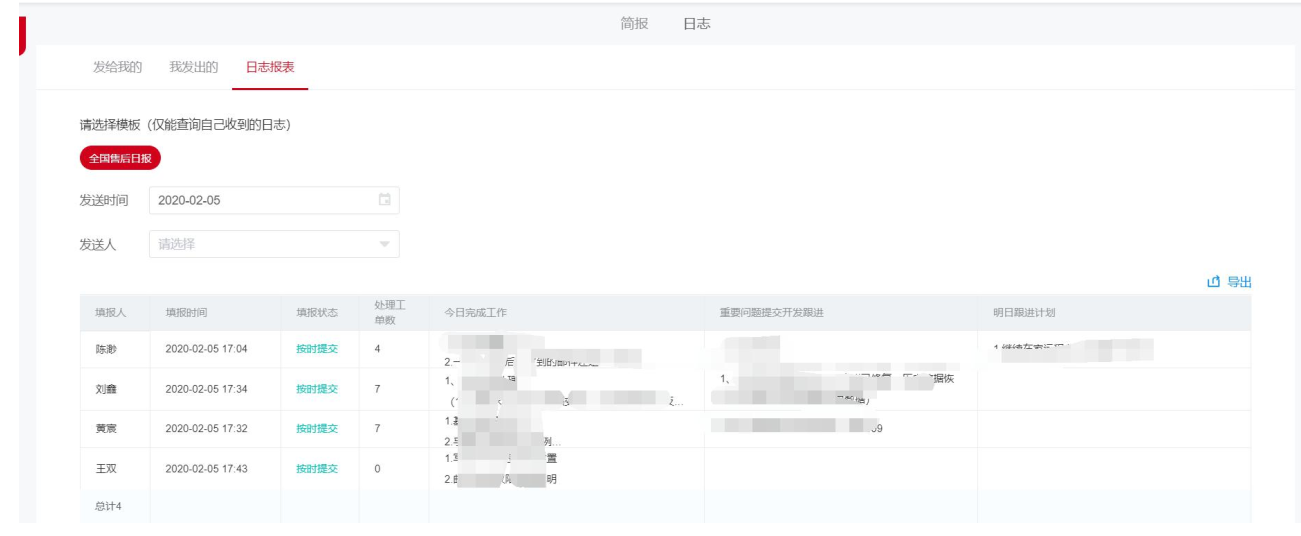Click the 填报人 column header
This screenshot has height=536, width=1301.
(111, 313)
